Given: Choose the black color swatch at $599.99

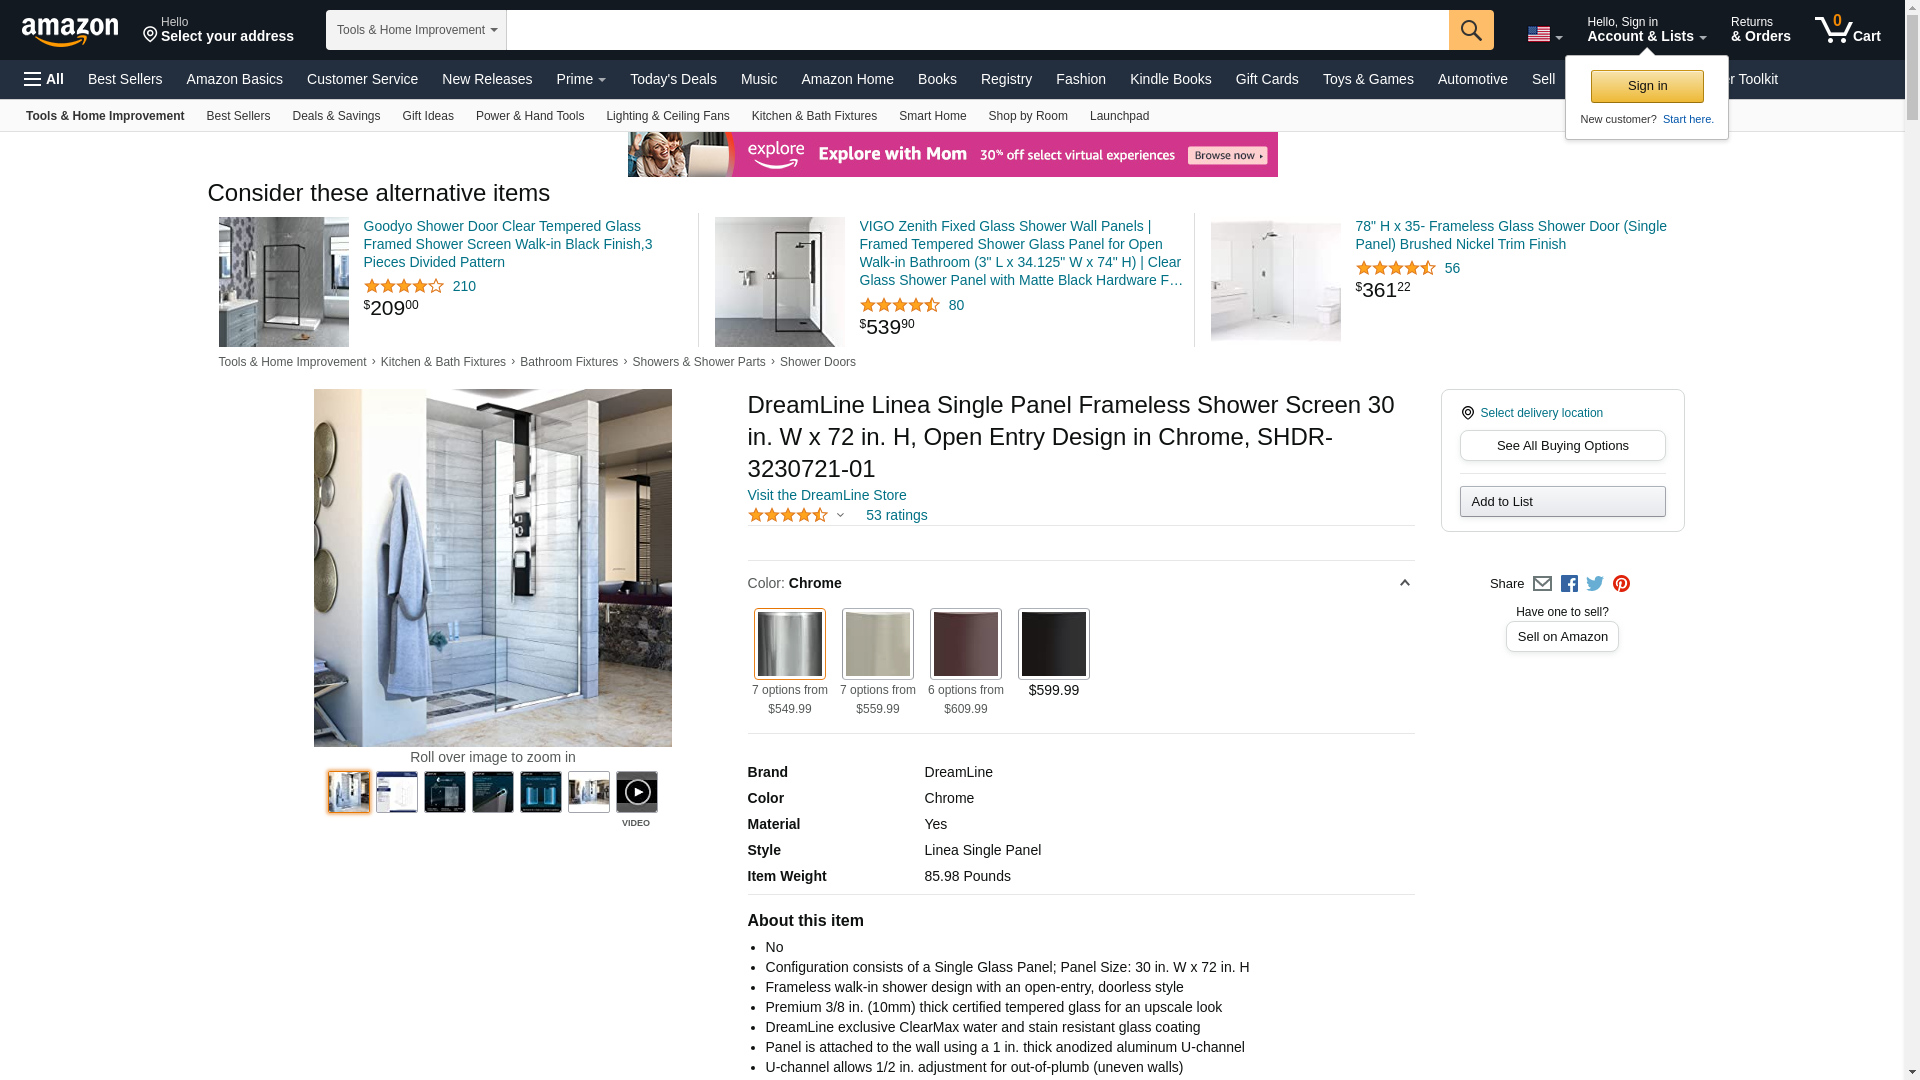Looking at the screenshot, I should point(1054,644).
